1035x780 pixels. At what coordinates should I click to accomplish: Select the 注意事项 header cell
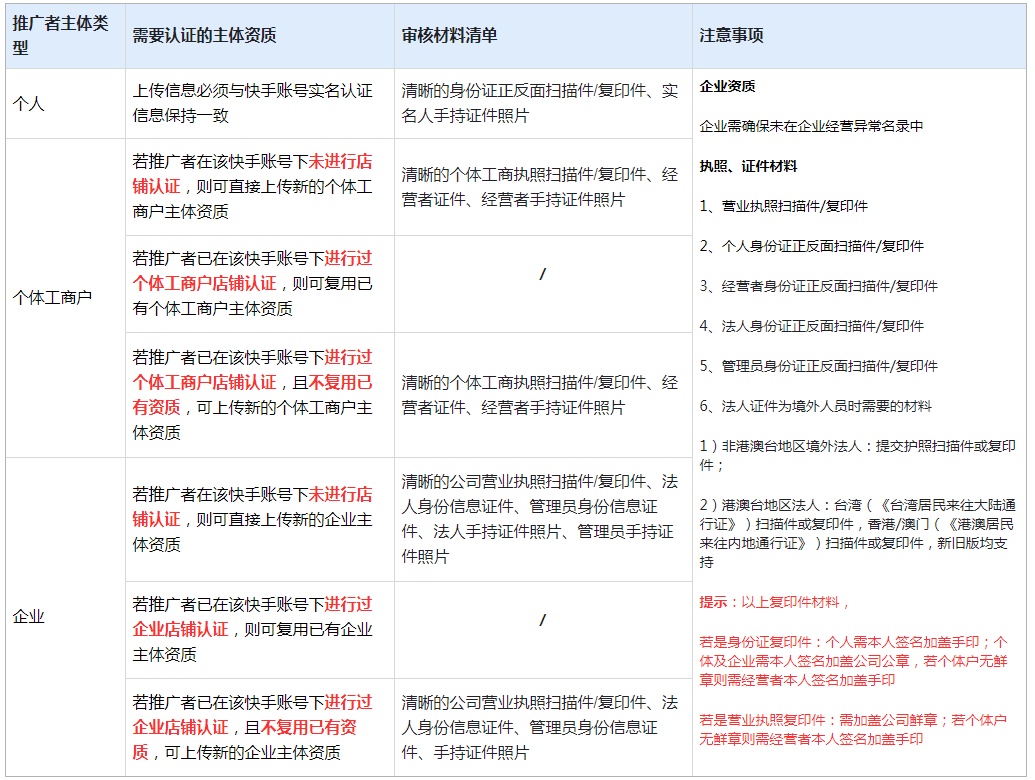tap(859, 36)
